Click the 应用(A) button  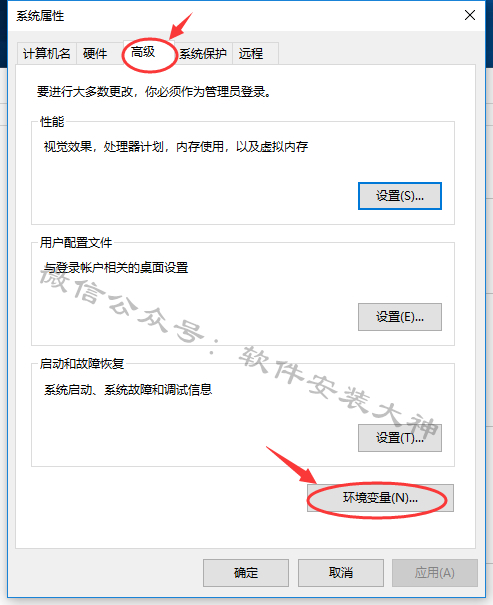(x=435, y=573)
